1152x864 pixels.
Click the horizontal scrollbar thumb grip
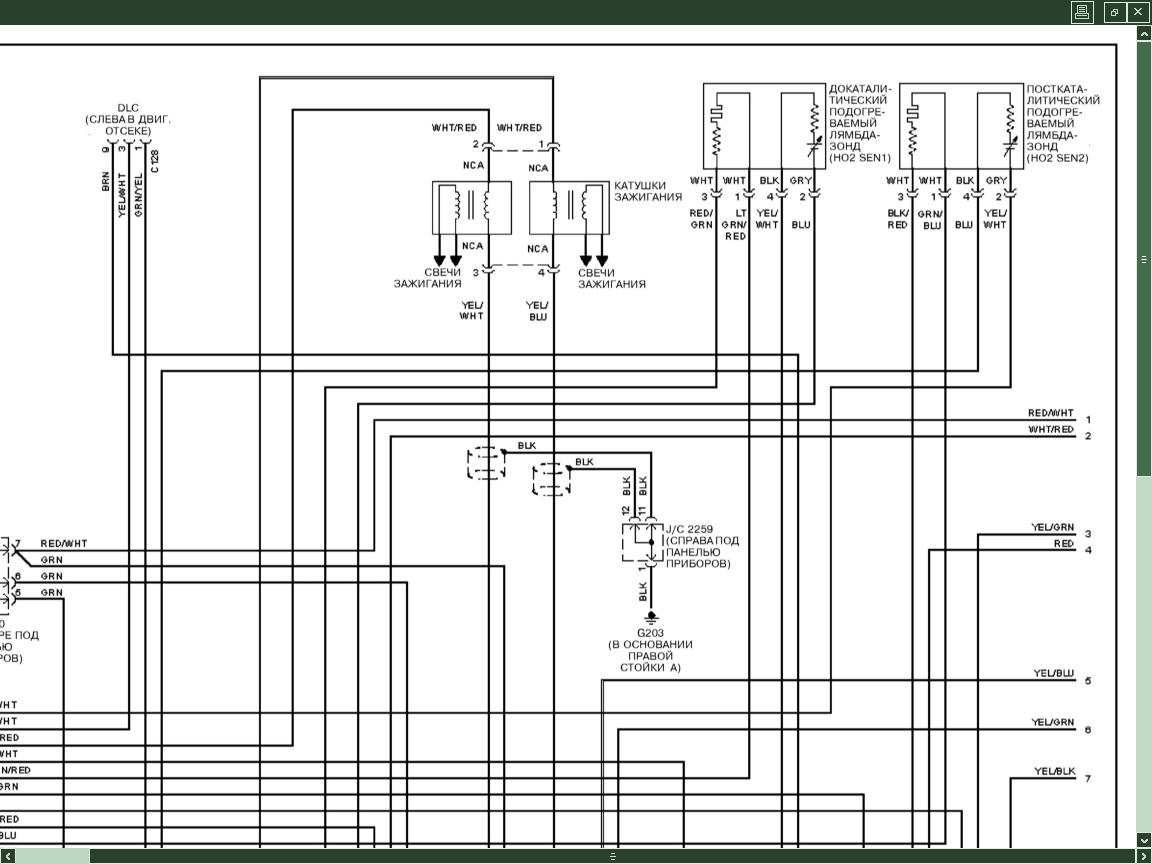point(613,856)
